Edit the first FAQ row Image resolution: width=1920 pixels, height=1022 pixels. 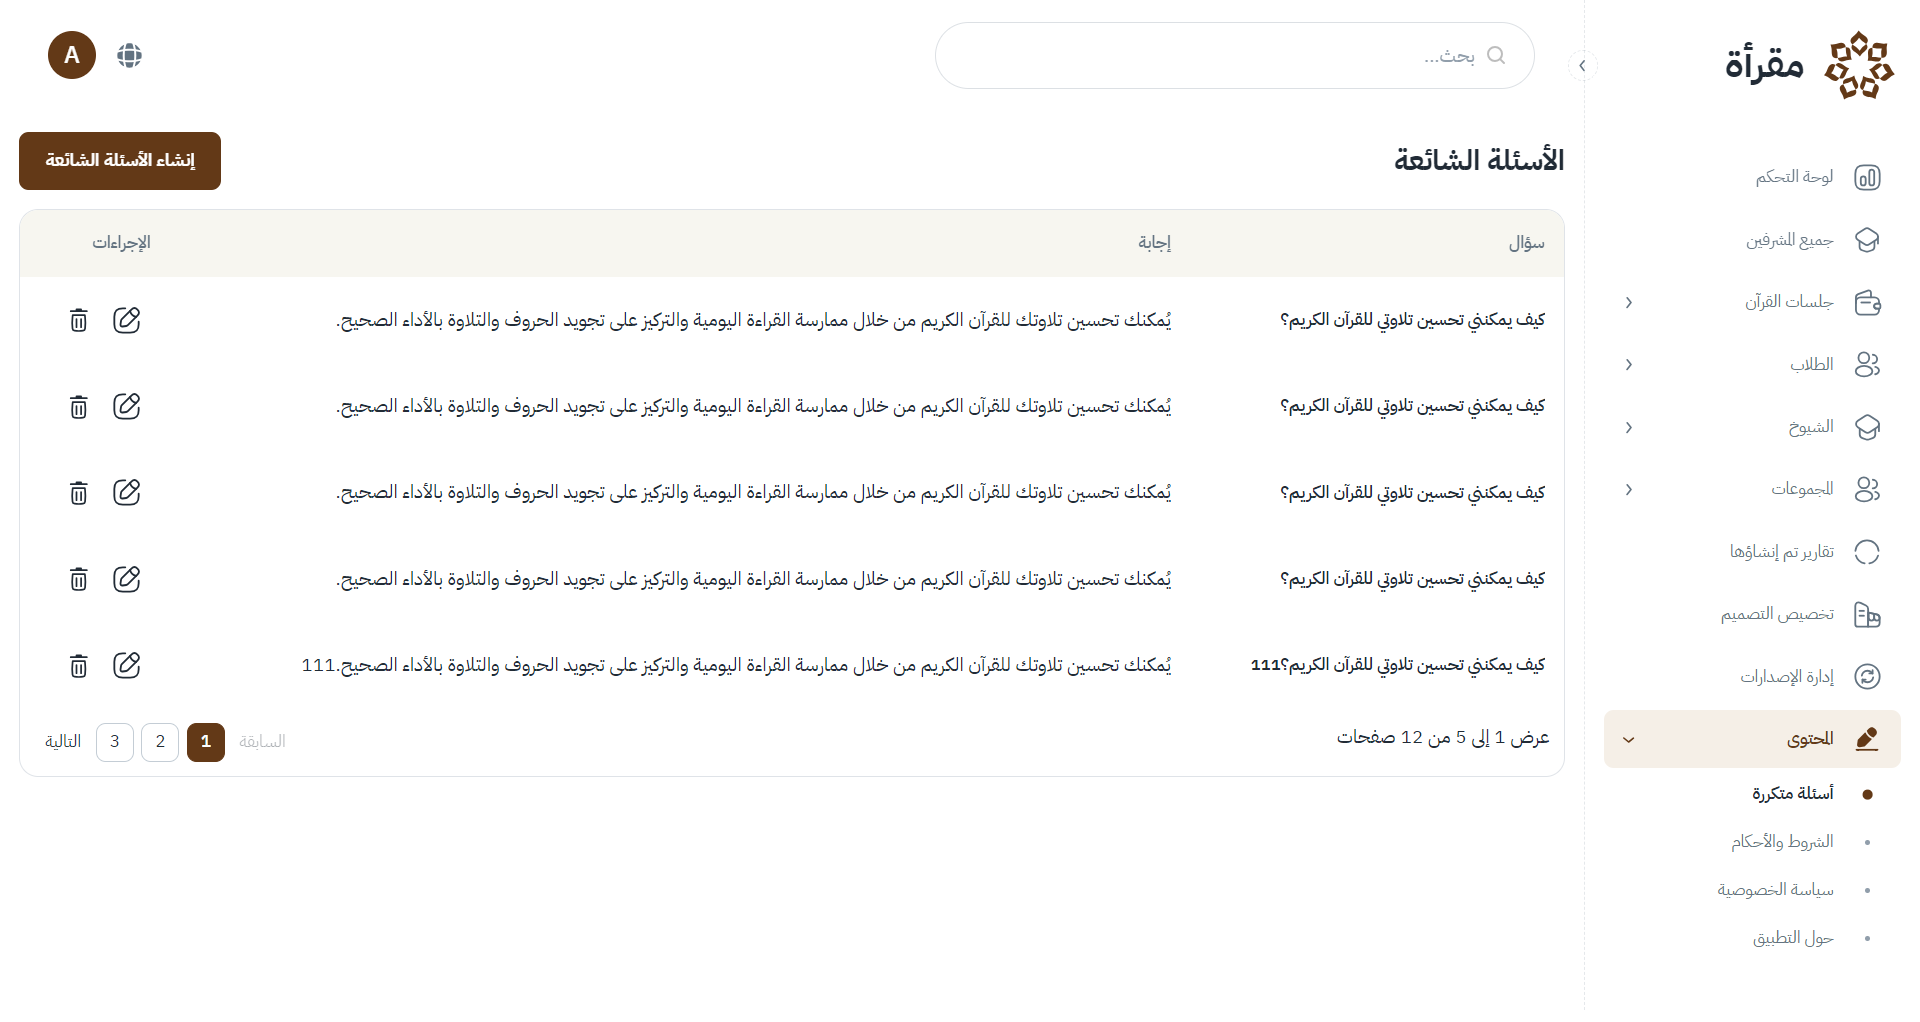(x=126, y=320)
